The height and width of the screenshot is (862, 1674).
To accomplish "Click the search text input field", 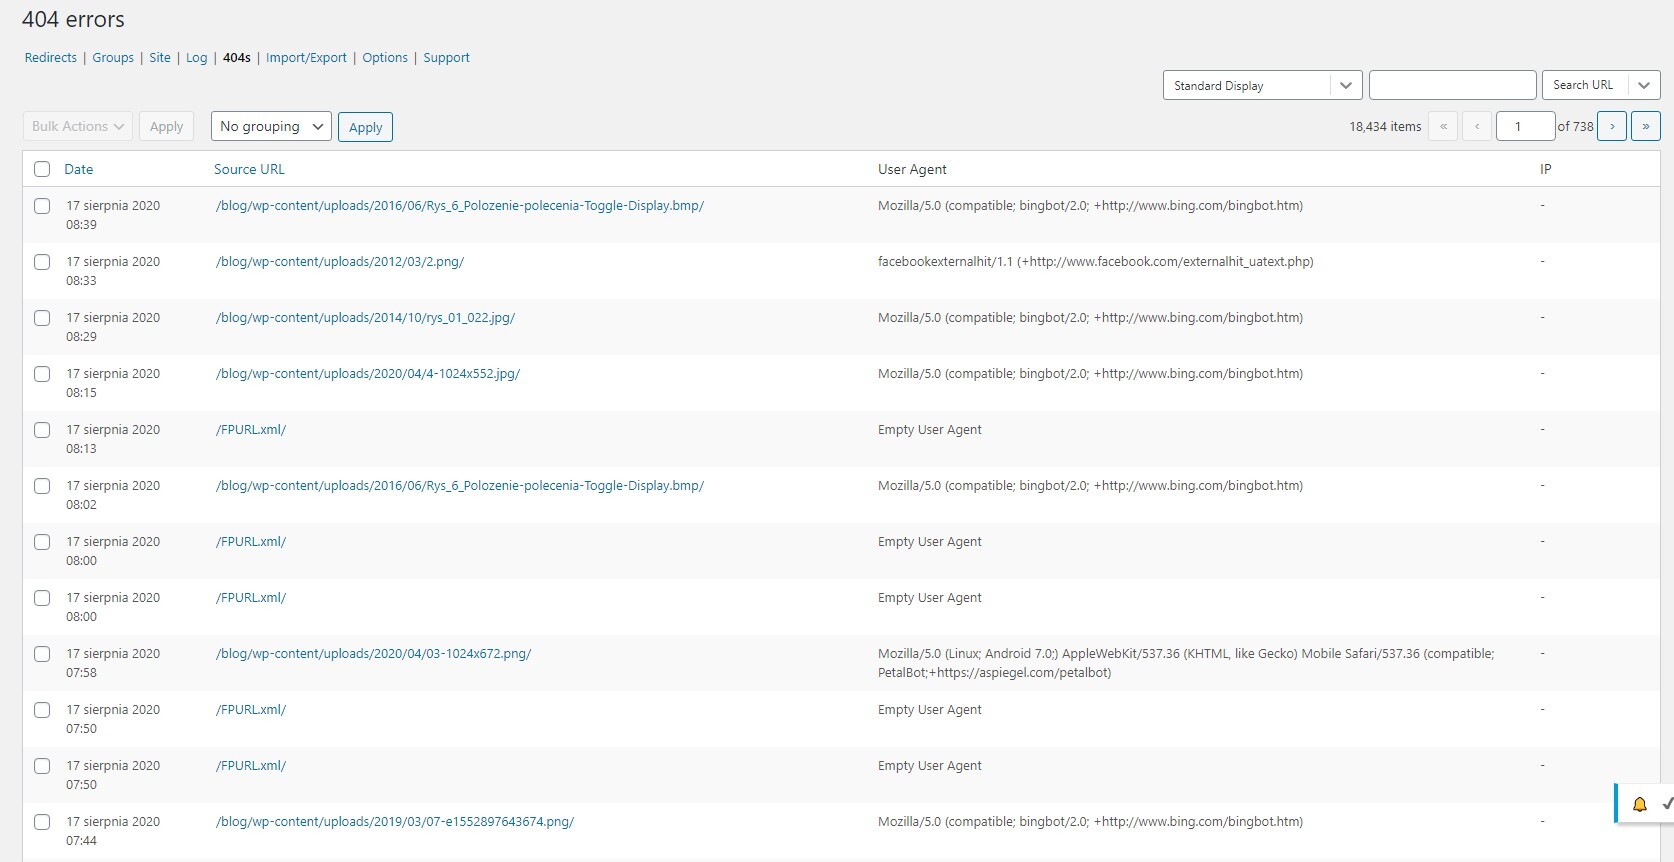I will 1452,85.
